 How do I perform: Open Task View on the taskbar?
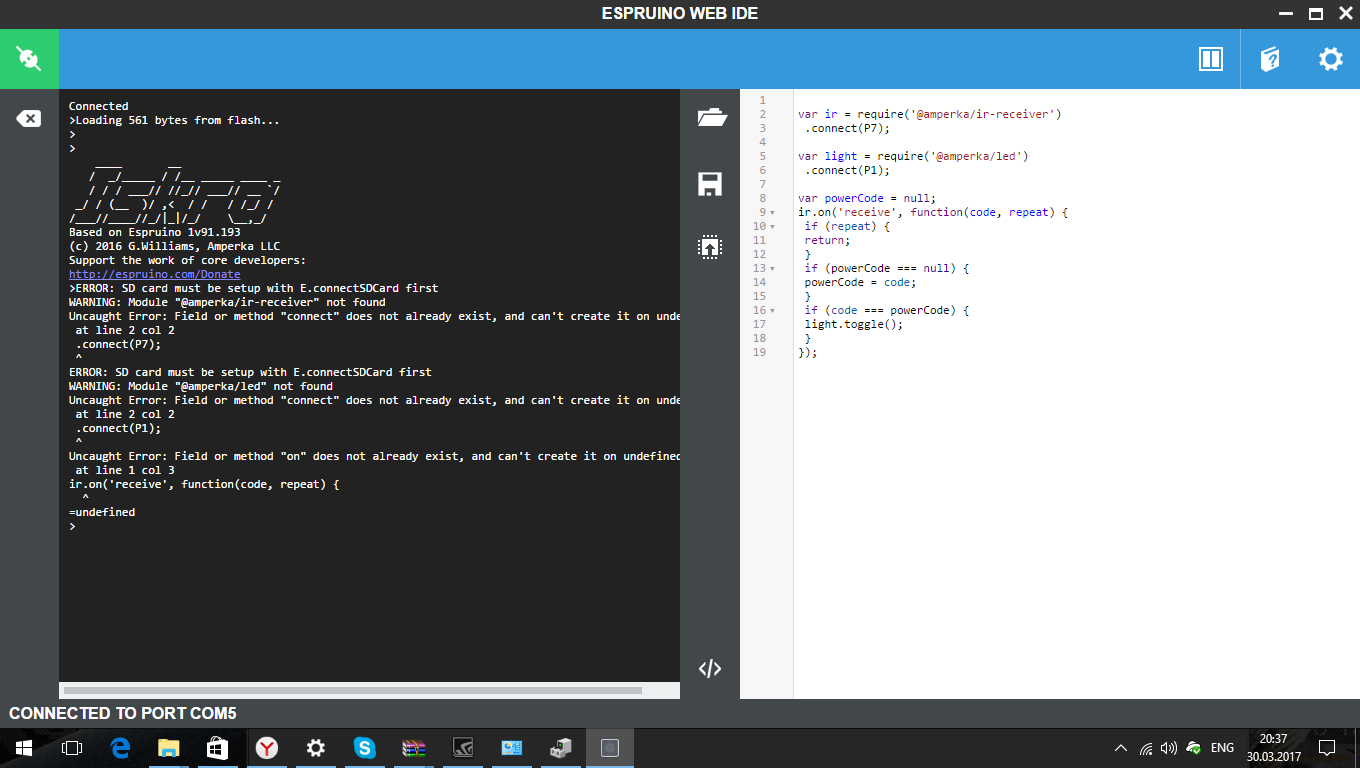click(x=71, y=748)
